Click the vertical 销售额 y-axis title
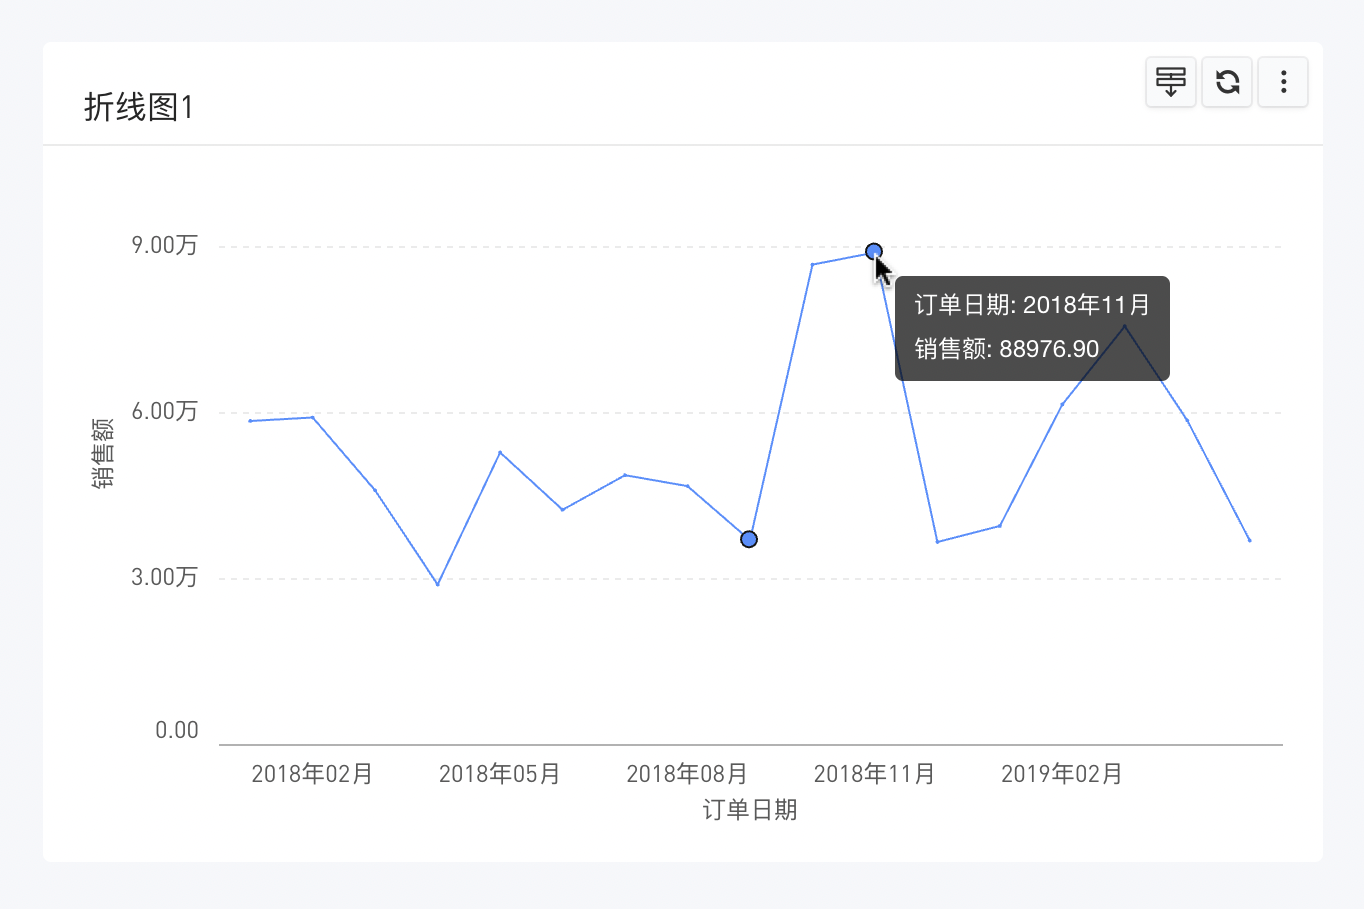 tap(103, 453)
